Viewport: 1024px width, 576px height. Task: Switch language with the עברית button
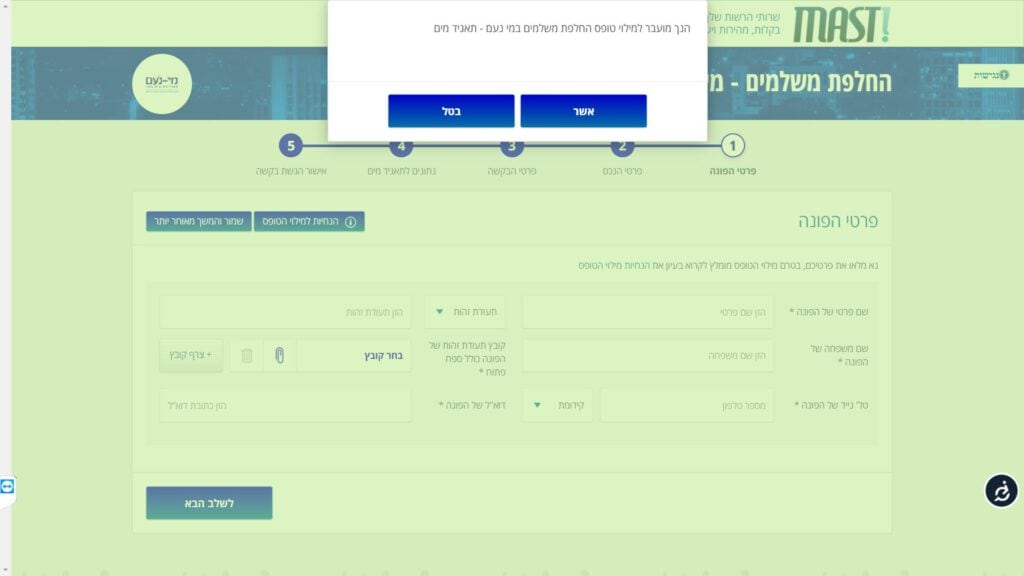click(x=990, y=75)
